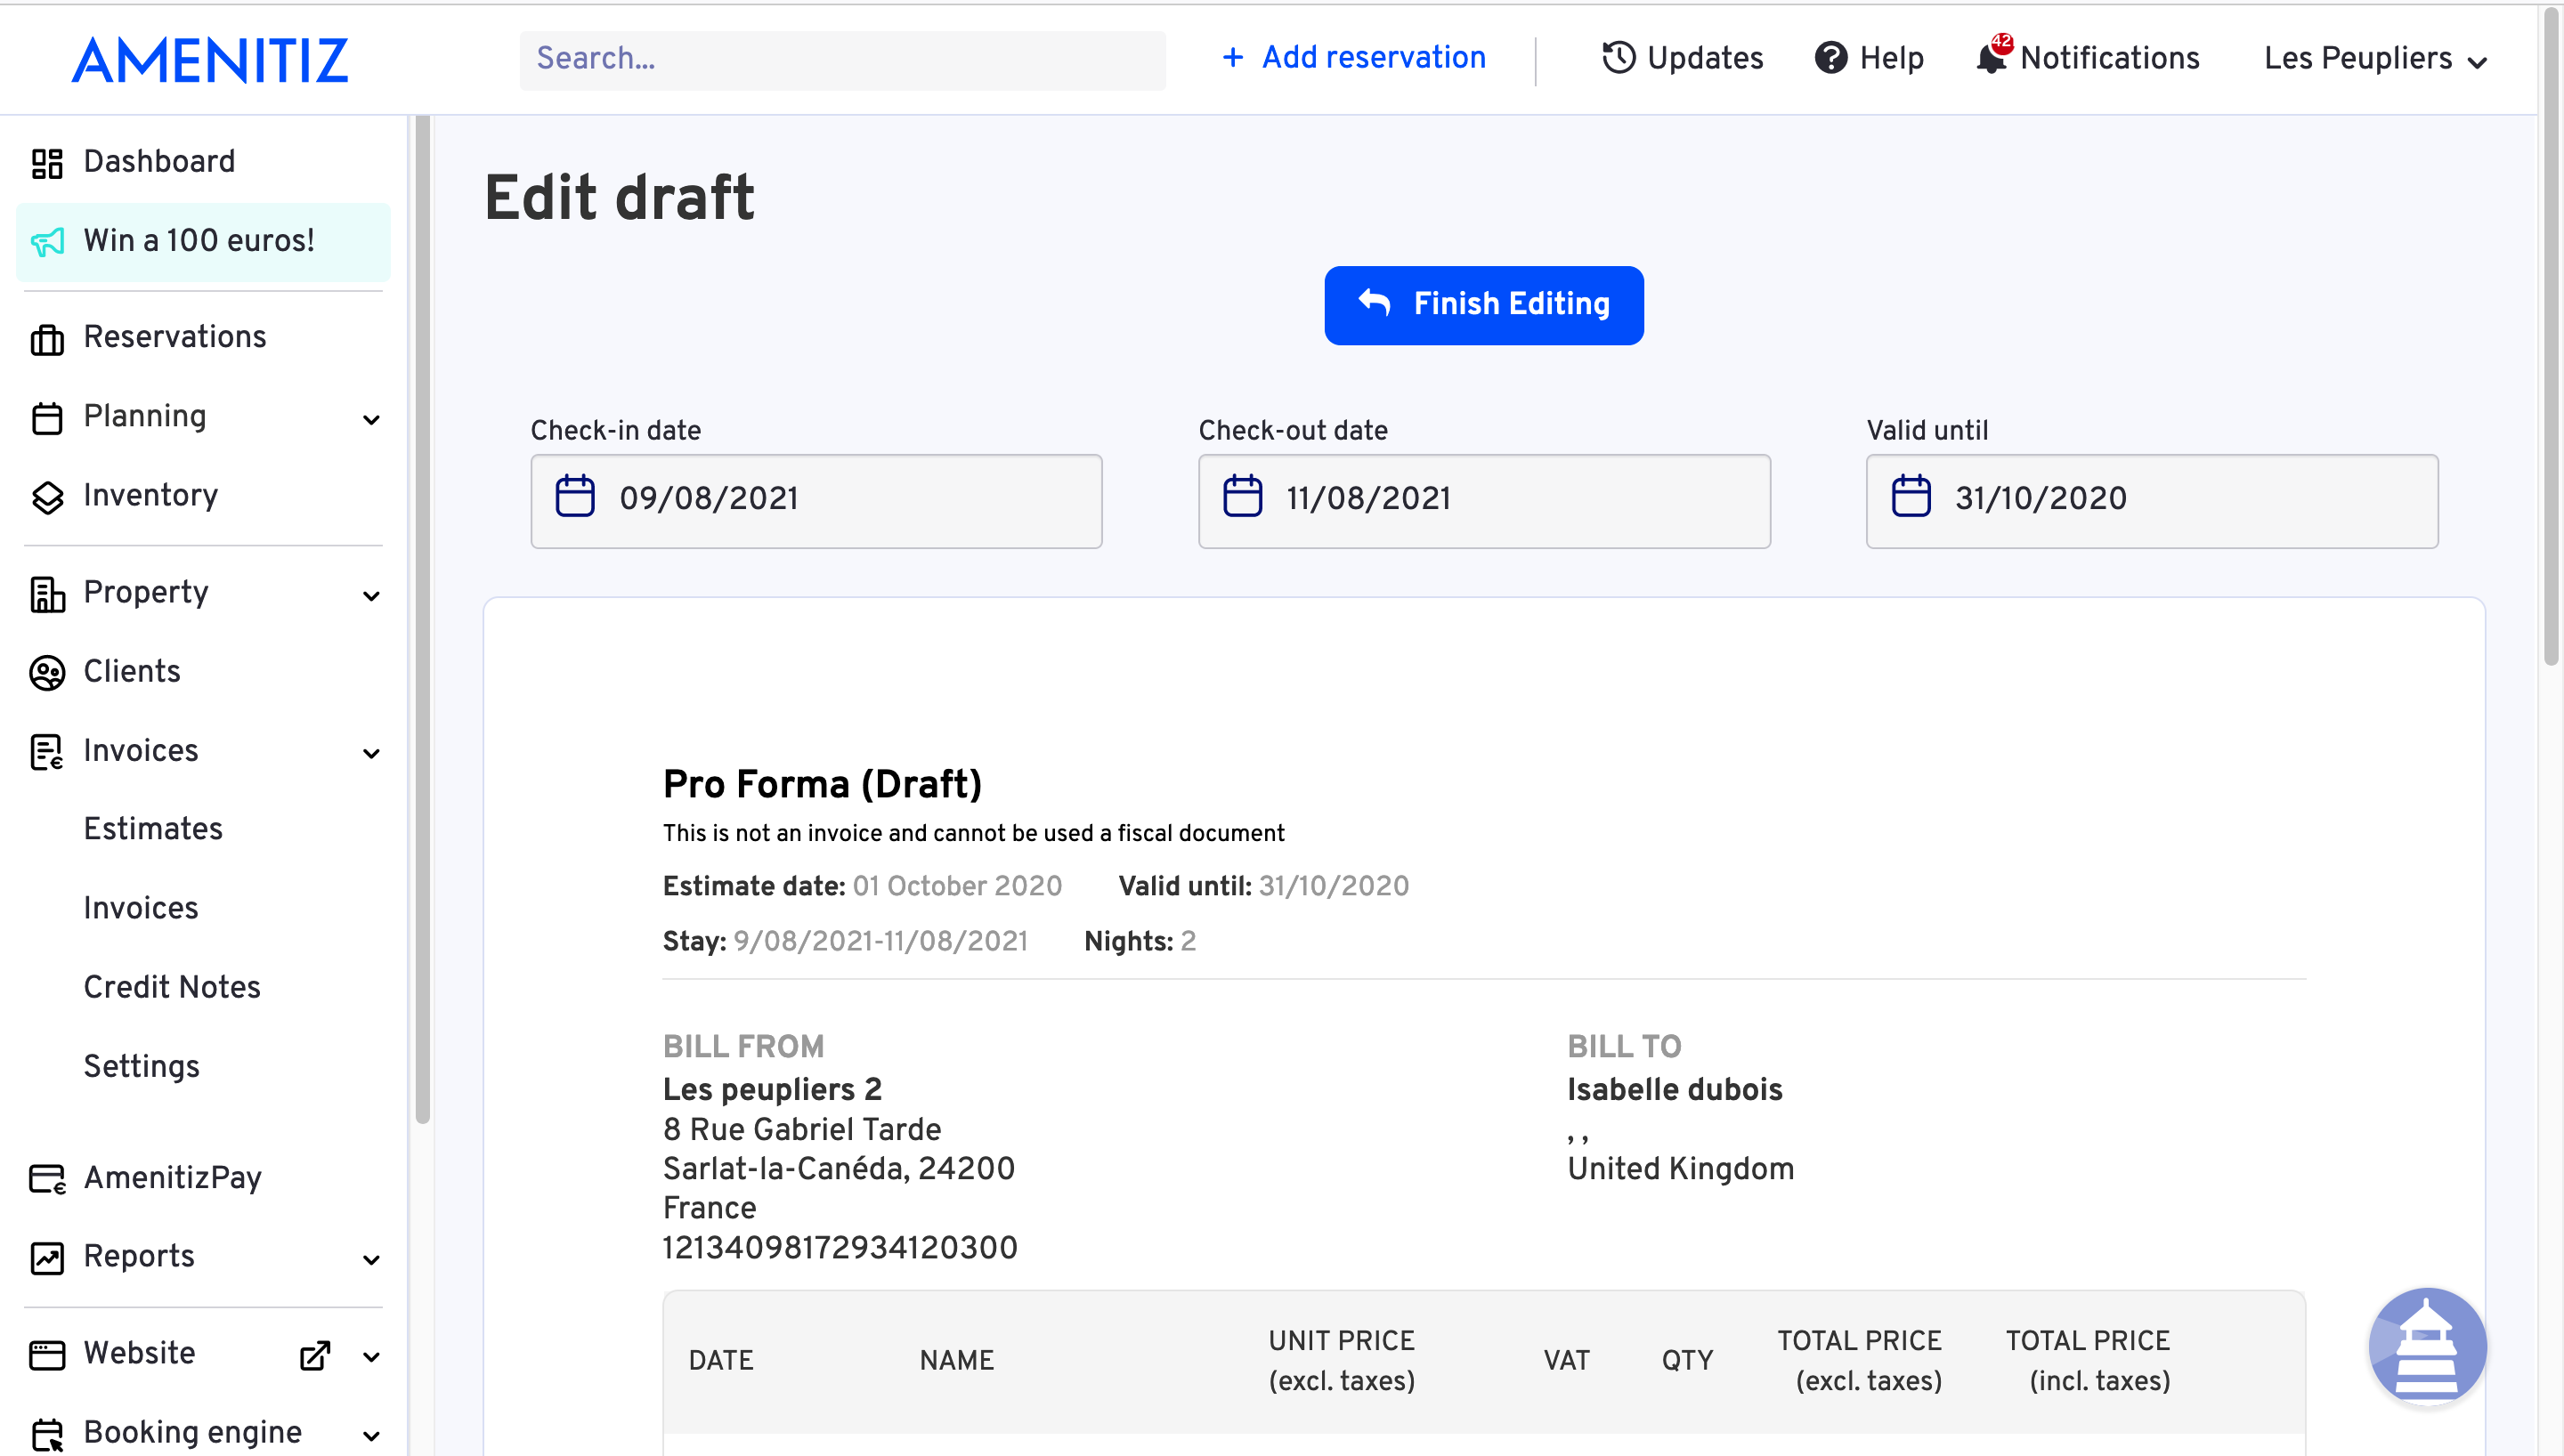Click the calendar icon in Check-in date

pos(575,496)
